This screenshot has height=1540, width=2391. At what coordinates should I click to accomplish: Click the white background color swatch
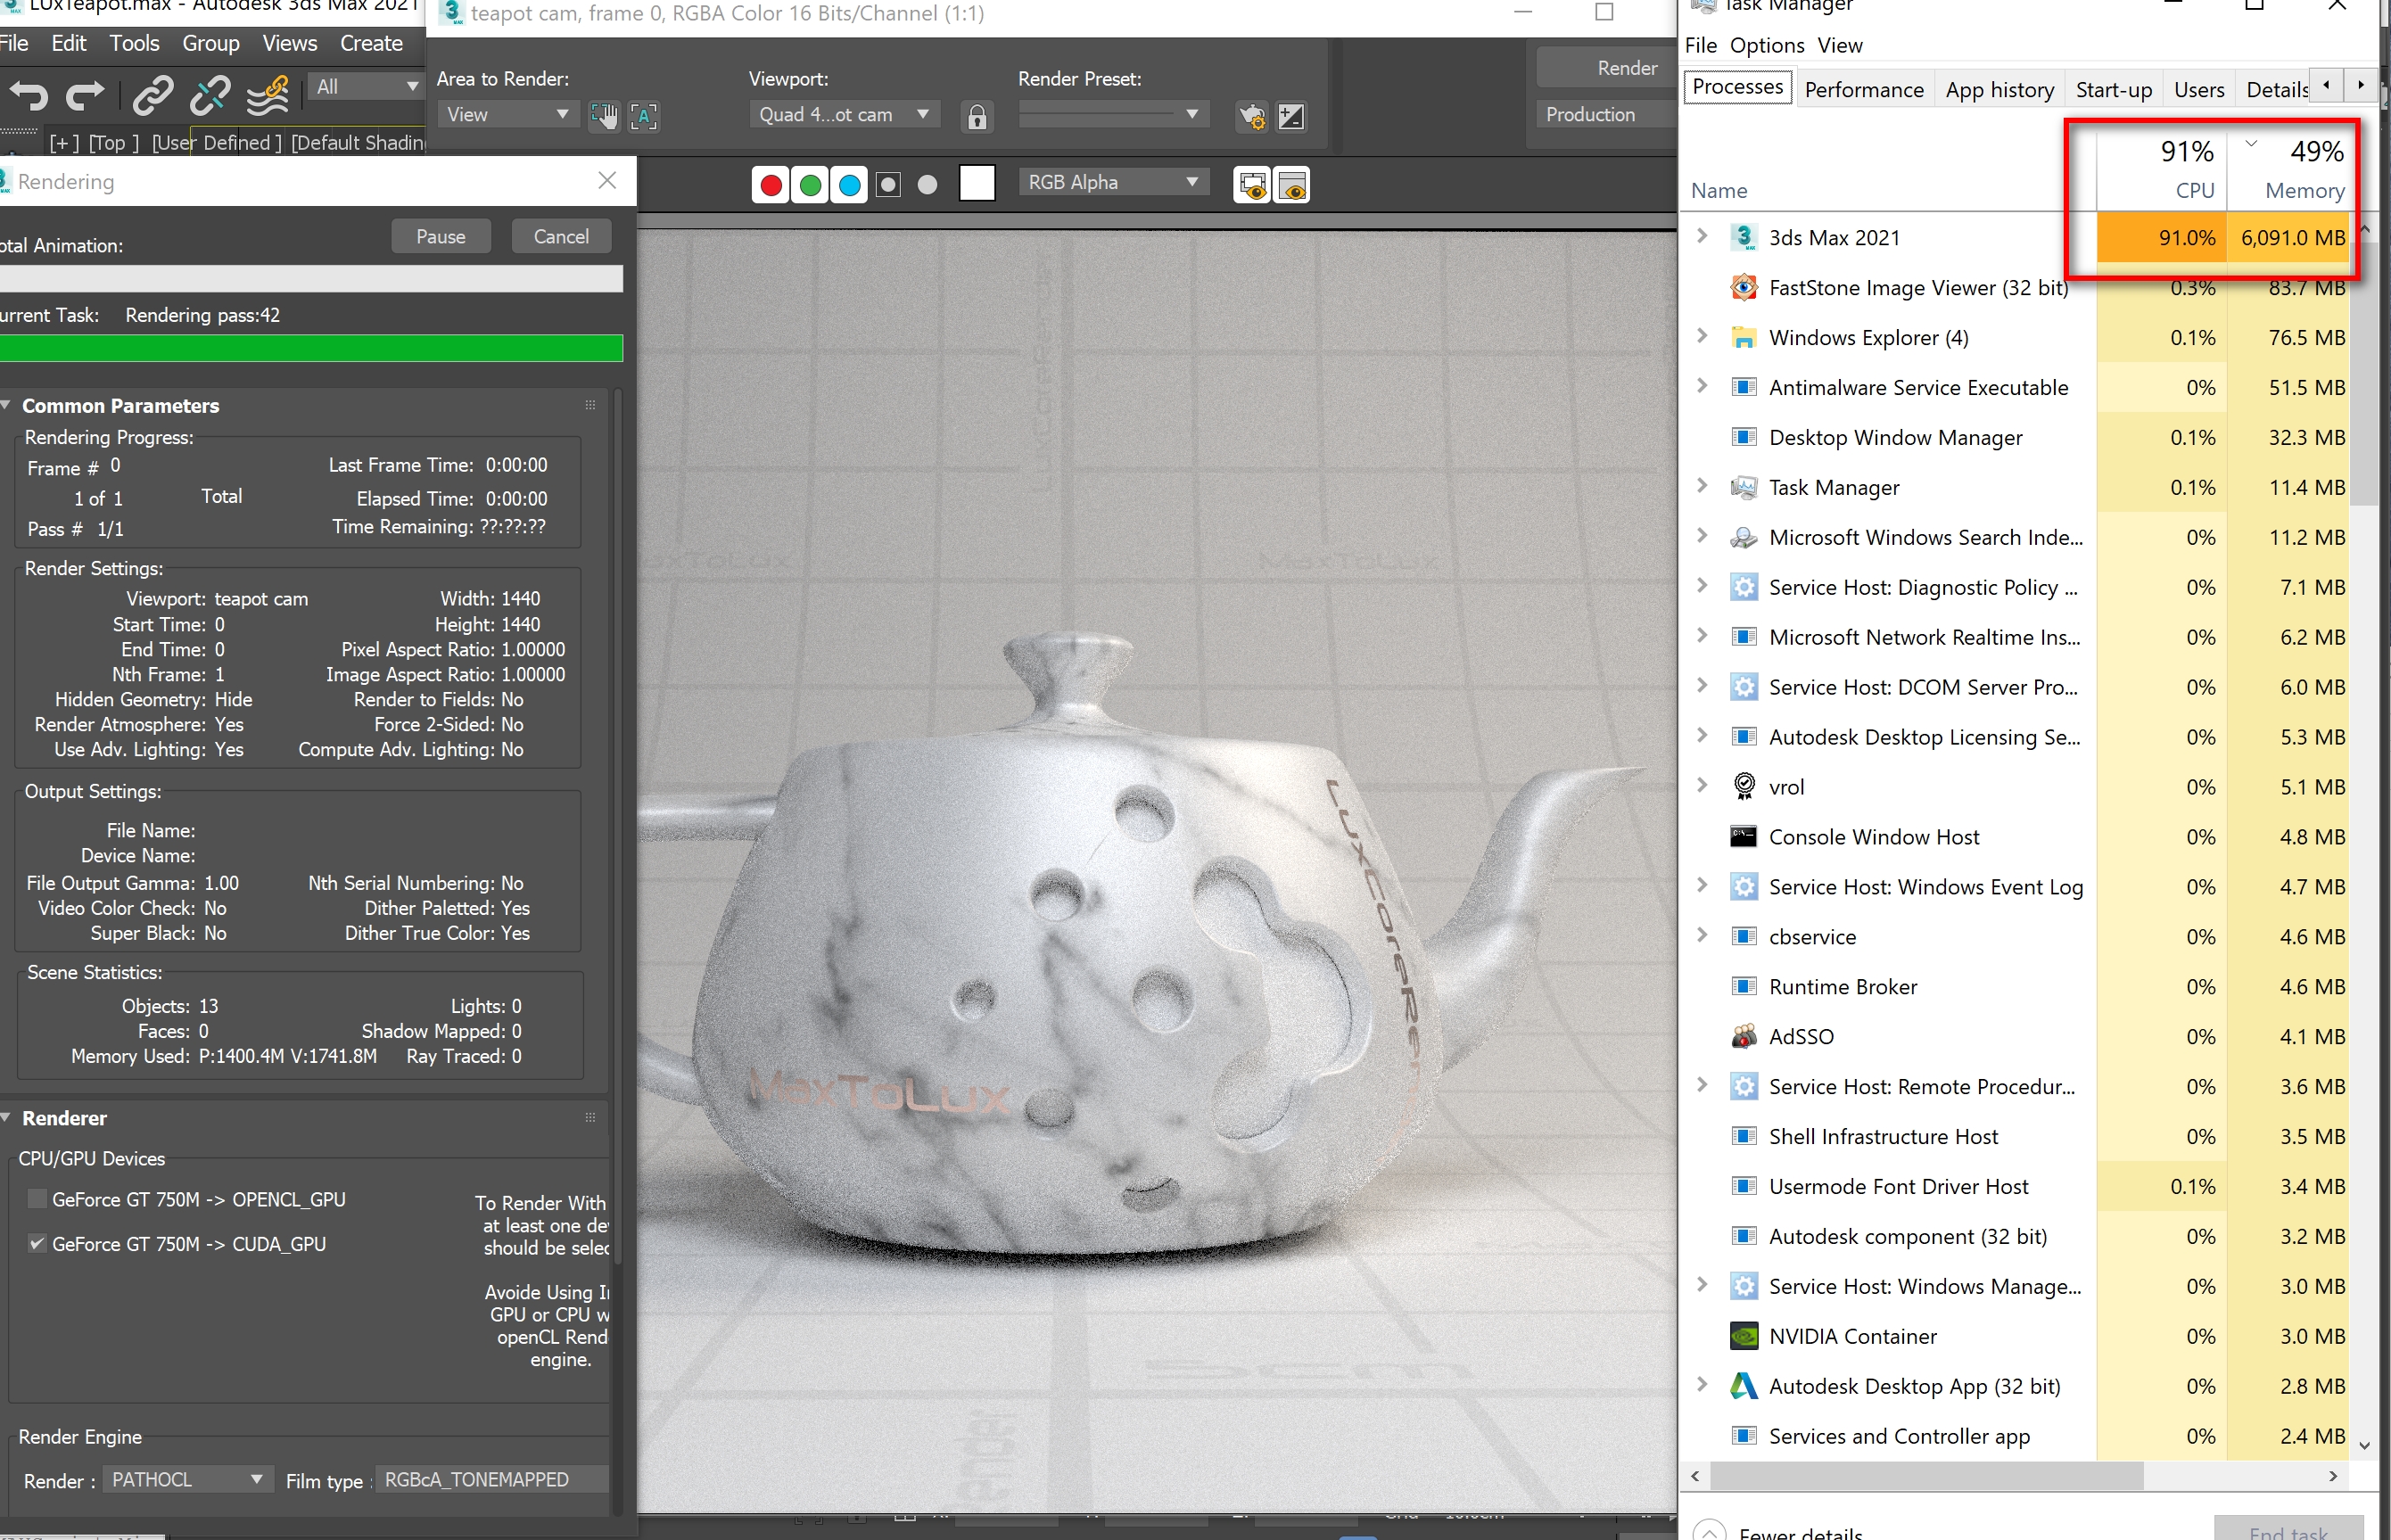pos(976,183)
